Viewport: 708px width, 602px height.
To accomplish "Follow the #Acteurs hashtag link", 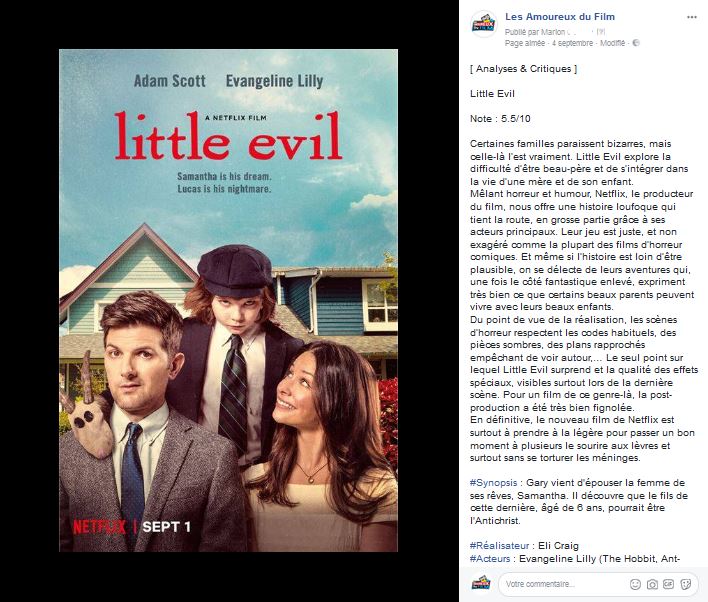I will point(490,559).
